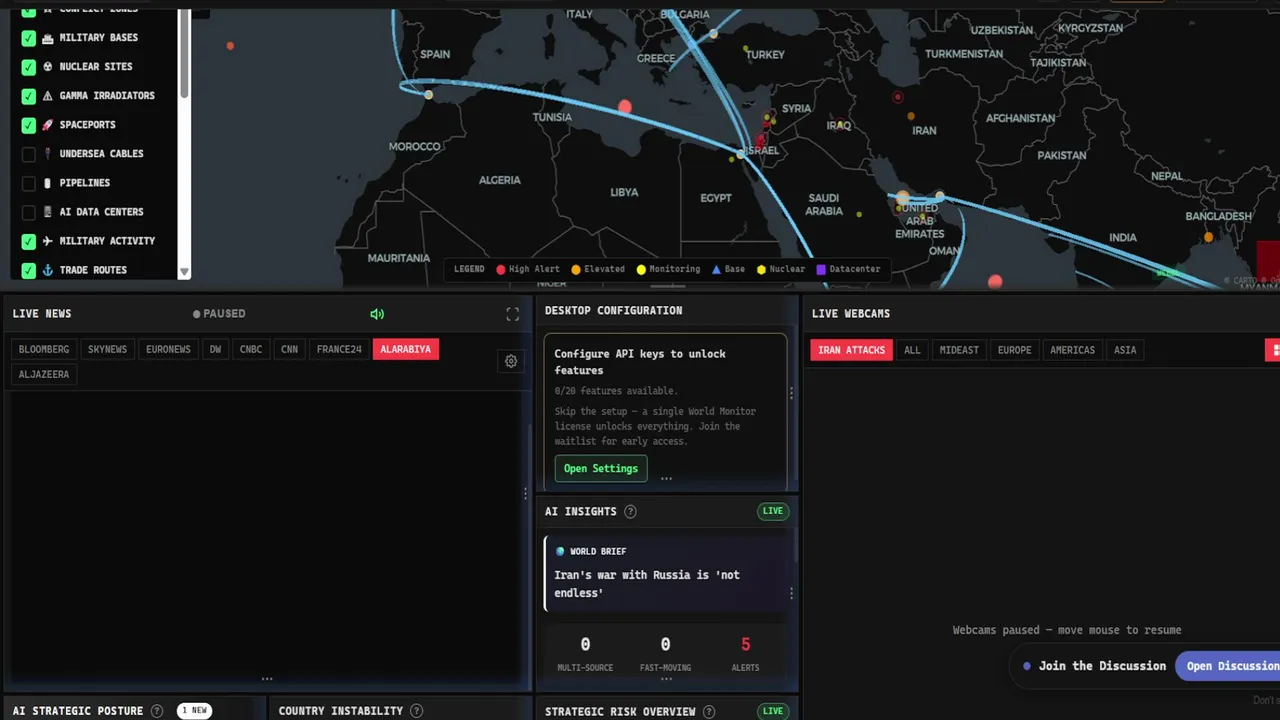Click the AI Insights LIVE badge
1280x720 pixels.
coord(773,511)
